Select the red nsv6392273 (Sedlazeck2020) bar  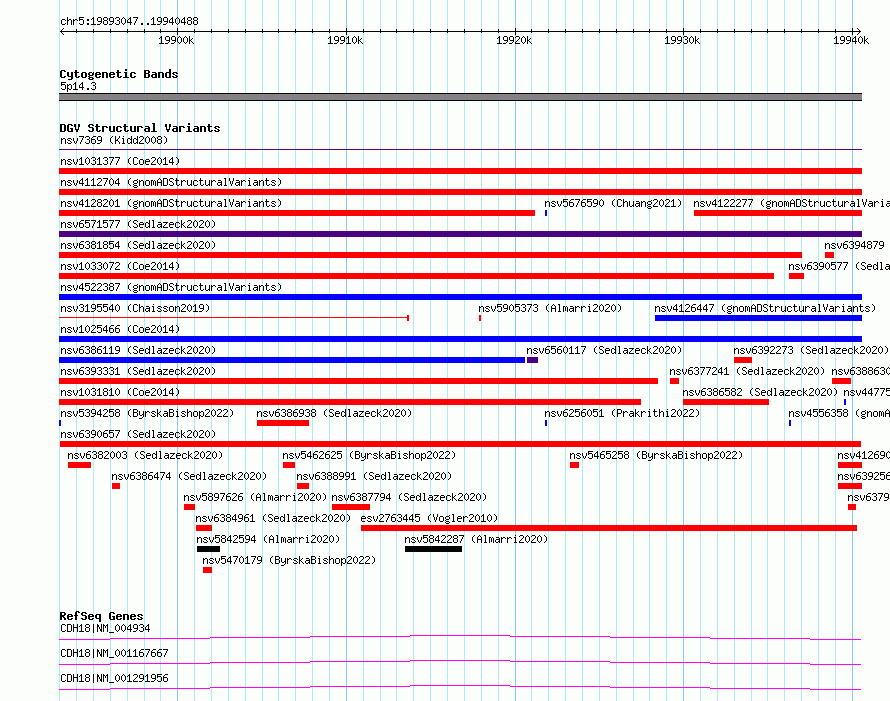tap(742, 360)
